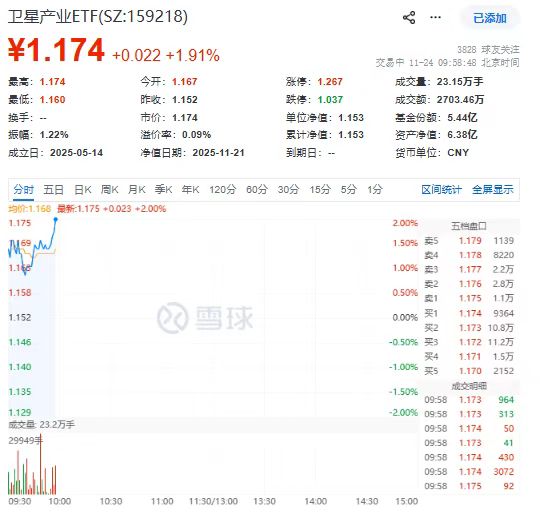Click the 市价 1.174 value
This screenshot has width=540, height=514.
coord(185,118)
